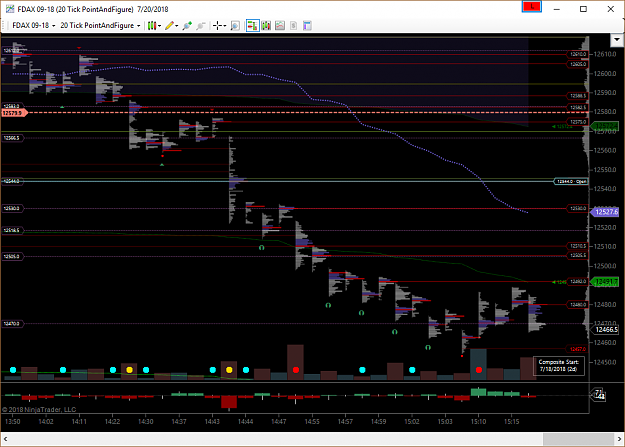Open the Data Series icon
Screen dimensions: 625x447
[x=266, y=26]
